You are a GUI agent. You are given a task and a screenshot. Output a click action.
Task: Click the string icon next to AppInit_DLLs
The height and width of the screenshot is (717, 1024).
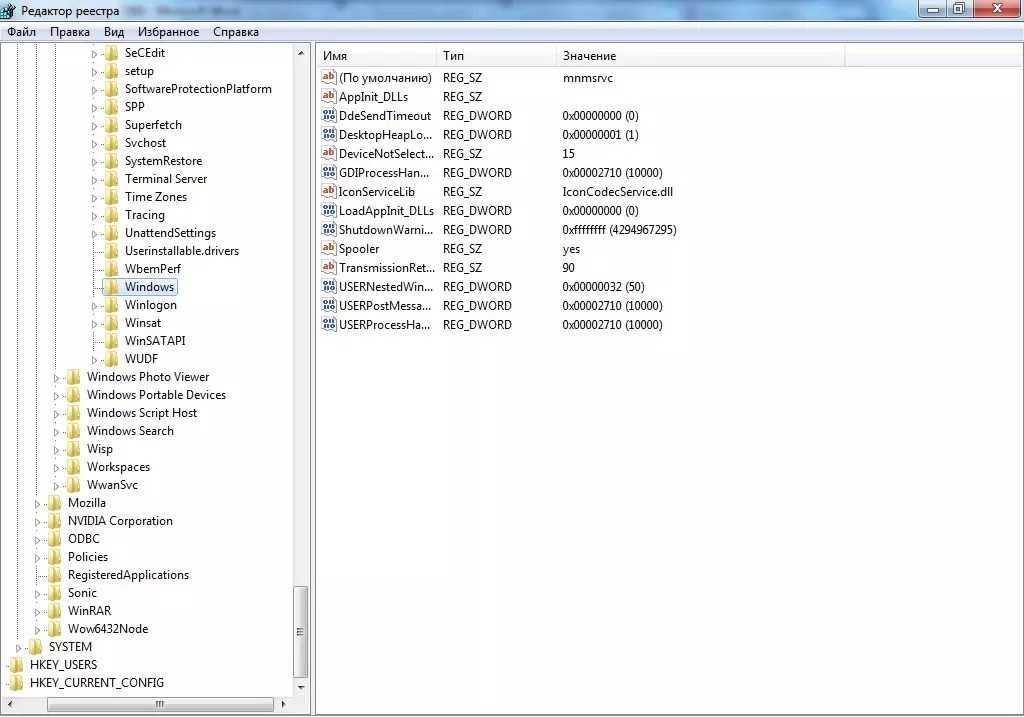(x=329, y=97)
